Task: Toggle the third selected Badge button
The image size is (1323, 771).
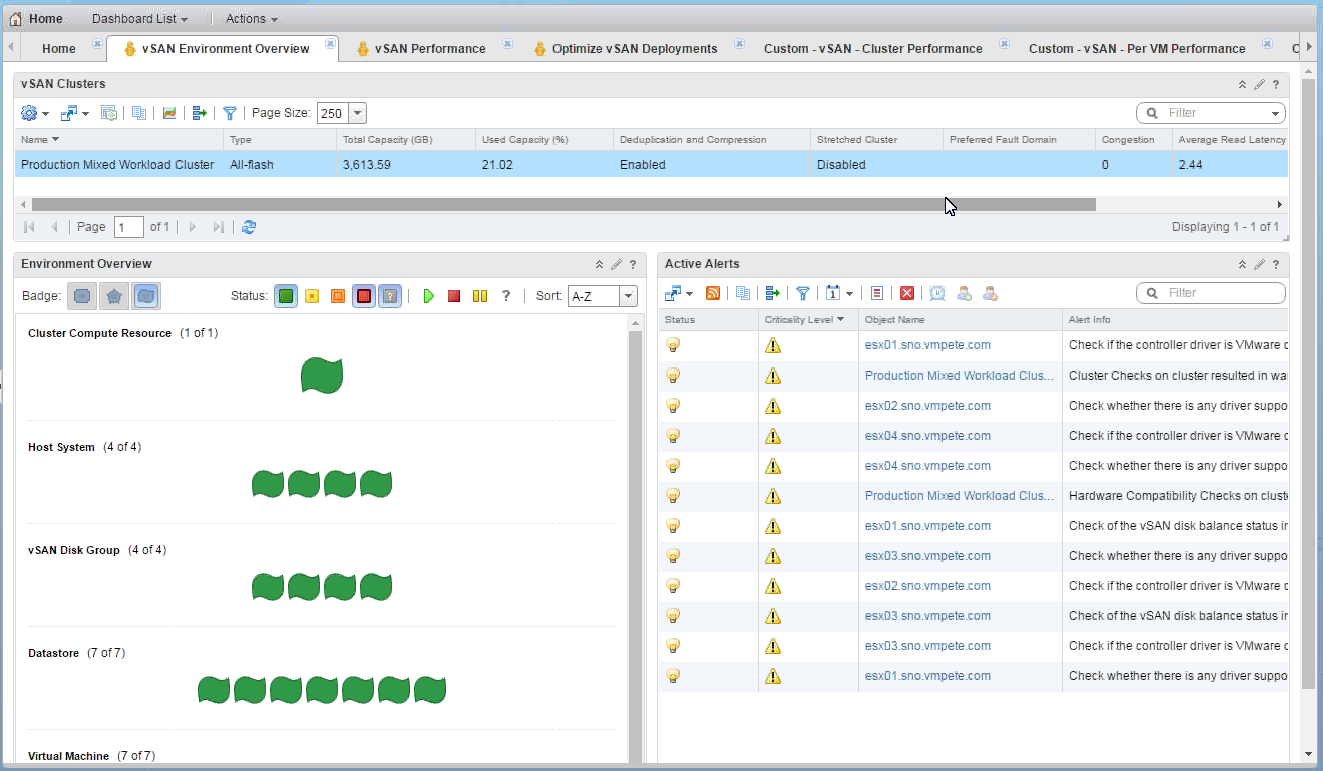Action: point(146,296)
